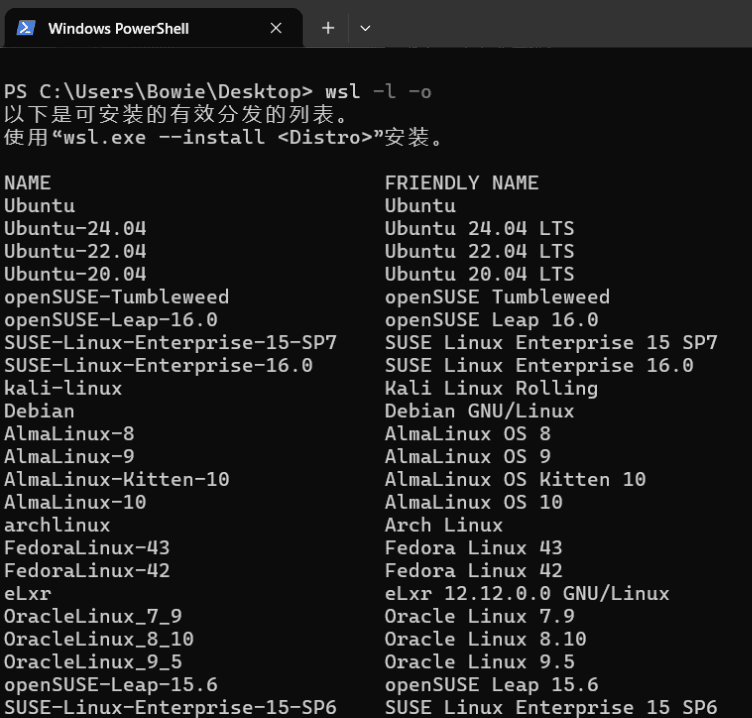
Task: Click 'Ubuntu-20.04' in the NAME column
Action: 75,274
